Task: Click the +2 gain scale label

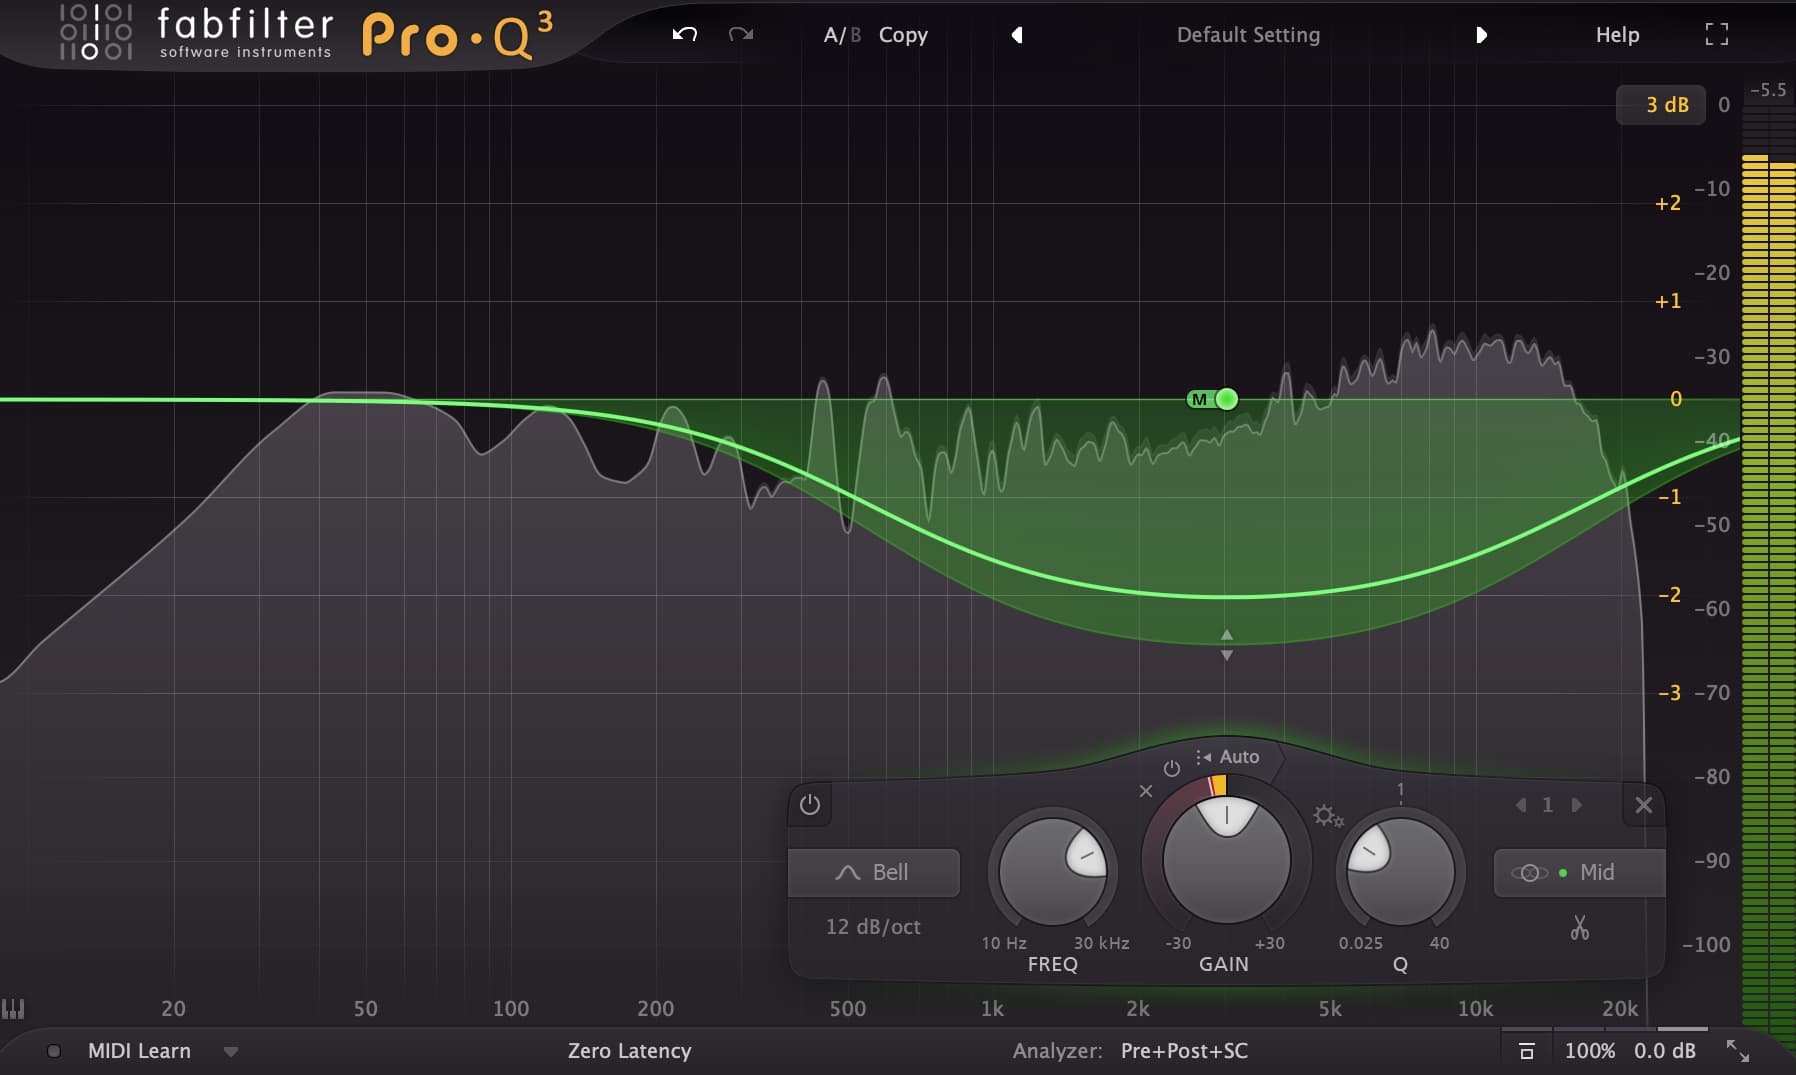Action: click(x=1668, y=203)
